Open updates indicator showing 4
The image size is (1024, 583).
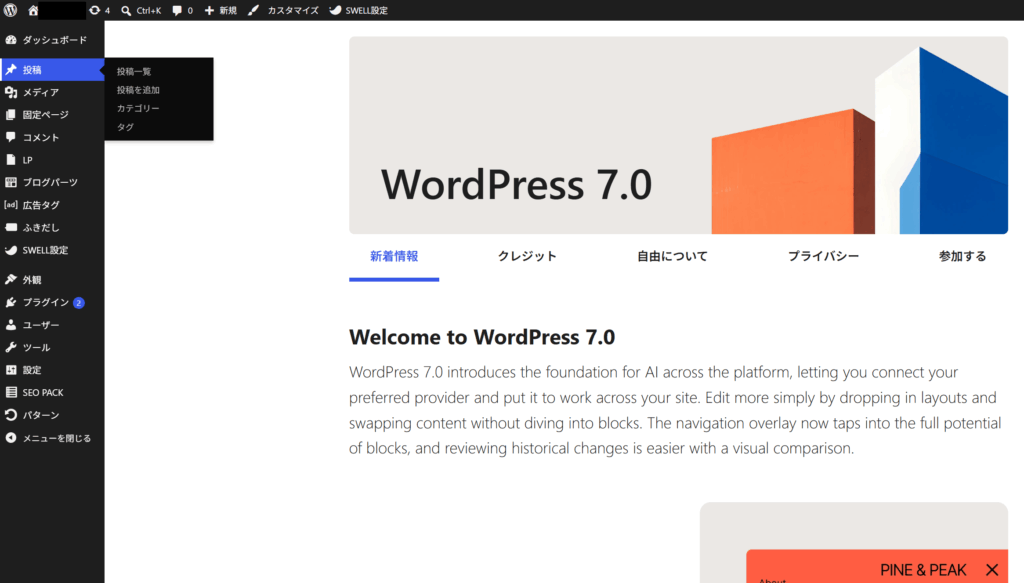coord(99,10)
